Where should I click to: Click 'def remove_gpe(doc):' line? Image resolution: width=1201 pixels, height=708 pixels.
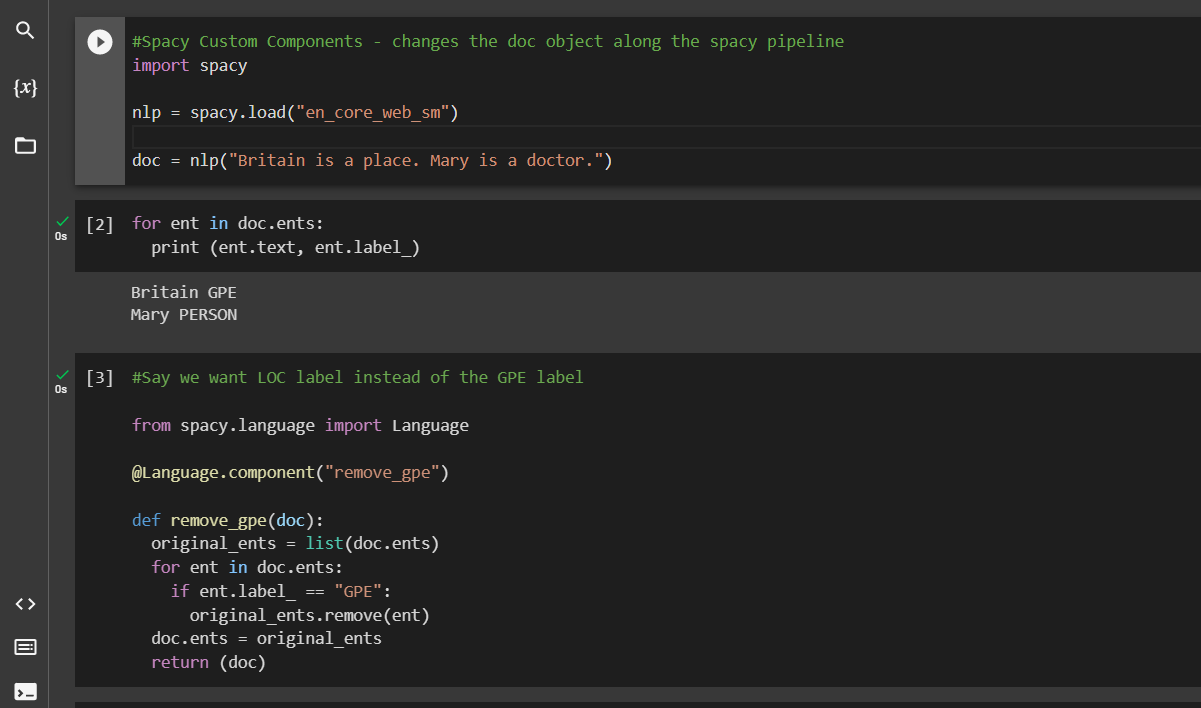228,521
